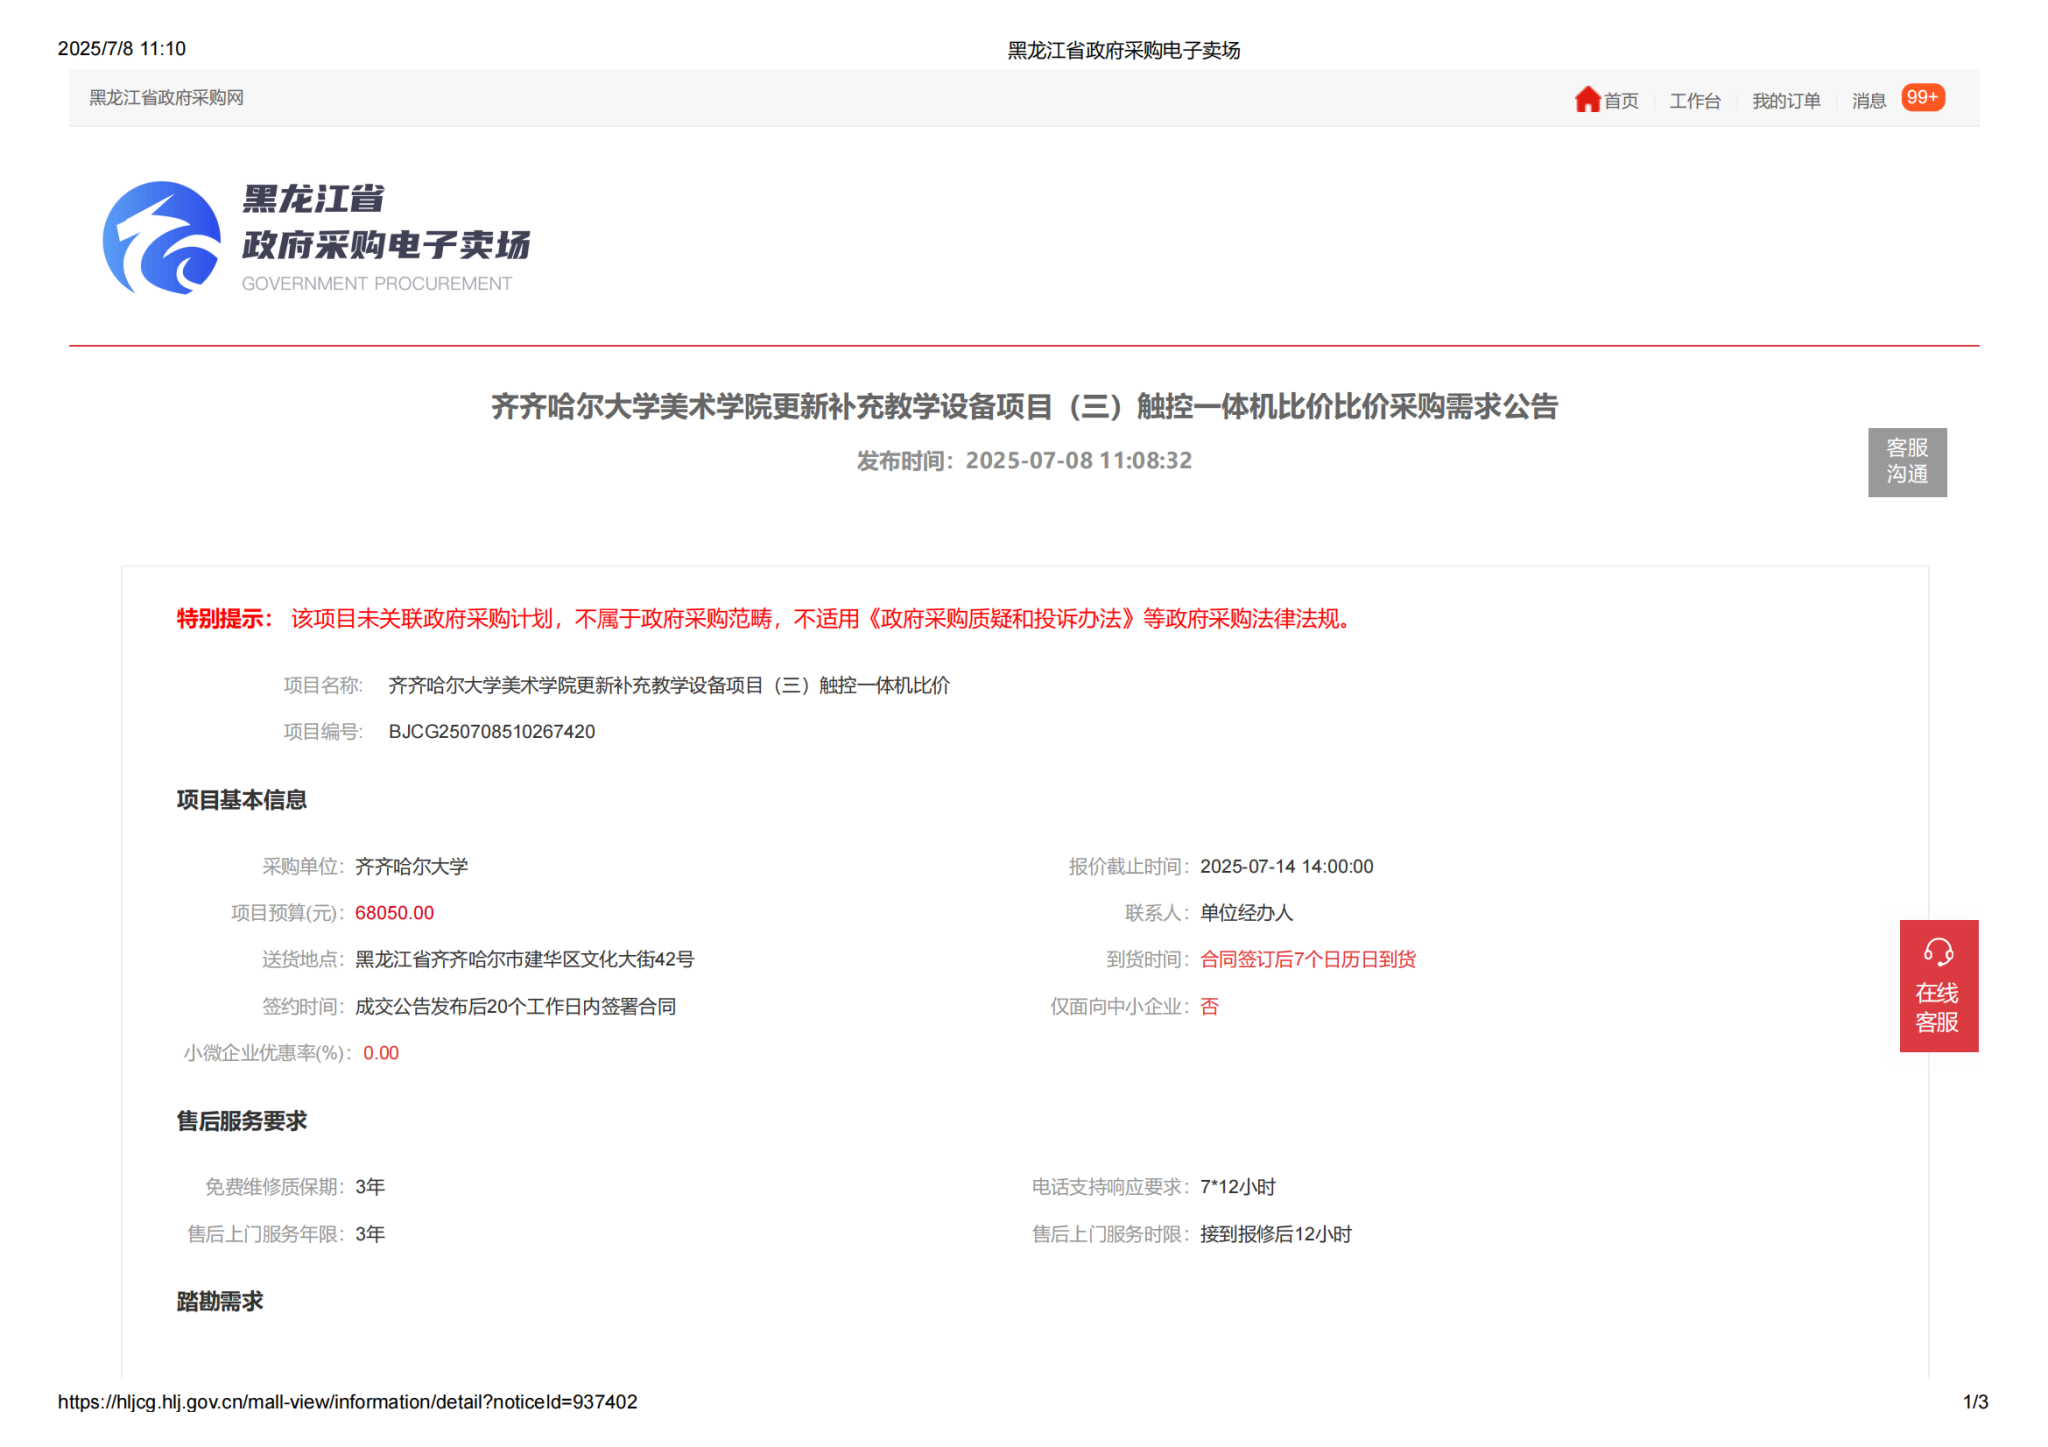Image resolution: width=2048 pixels, height=1447 pixels.
Task: Click the red home icon
Action: 1587,99
